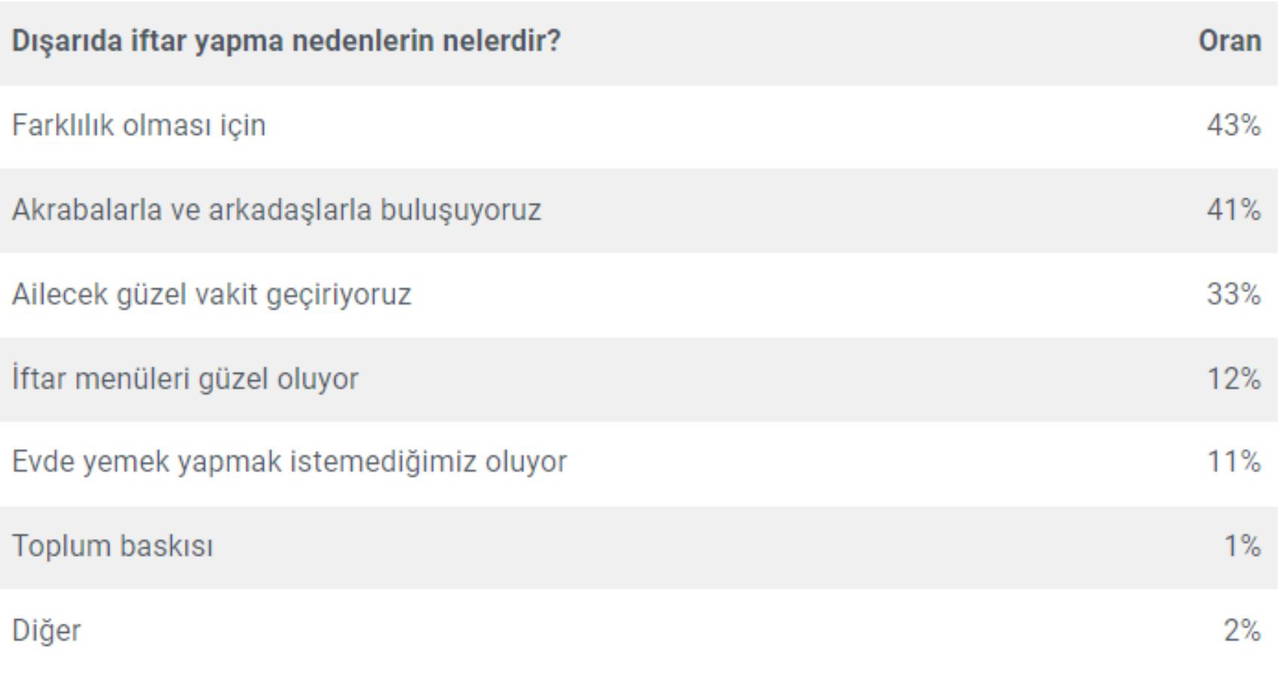The height and width of the screenshot is (678, 1280).
Task: Click the 33% percentage value
Action: point(1233,295)
